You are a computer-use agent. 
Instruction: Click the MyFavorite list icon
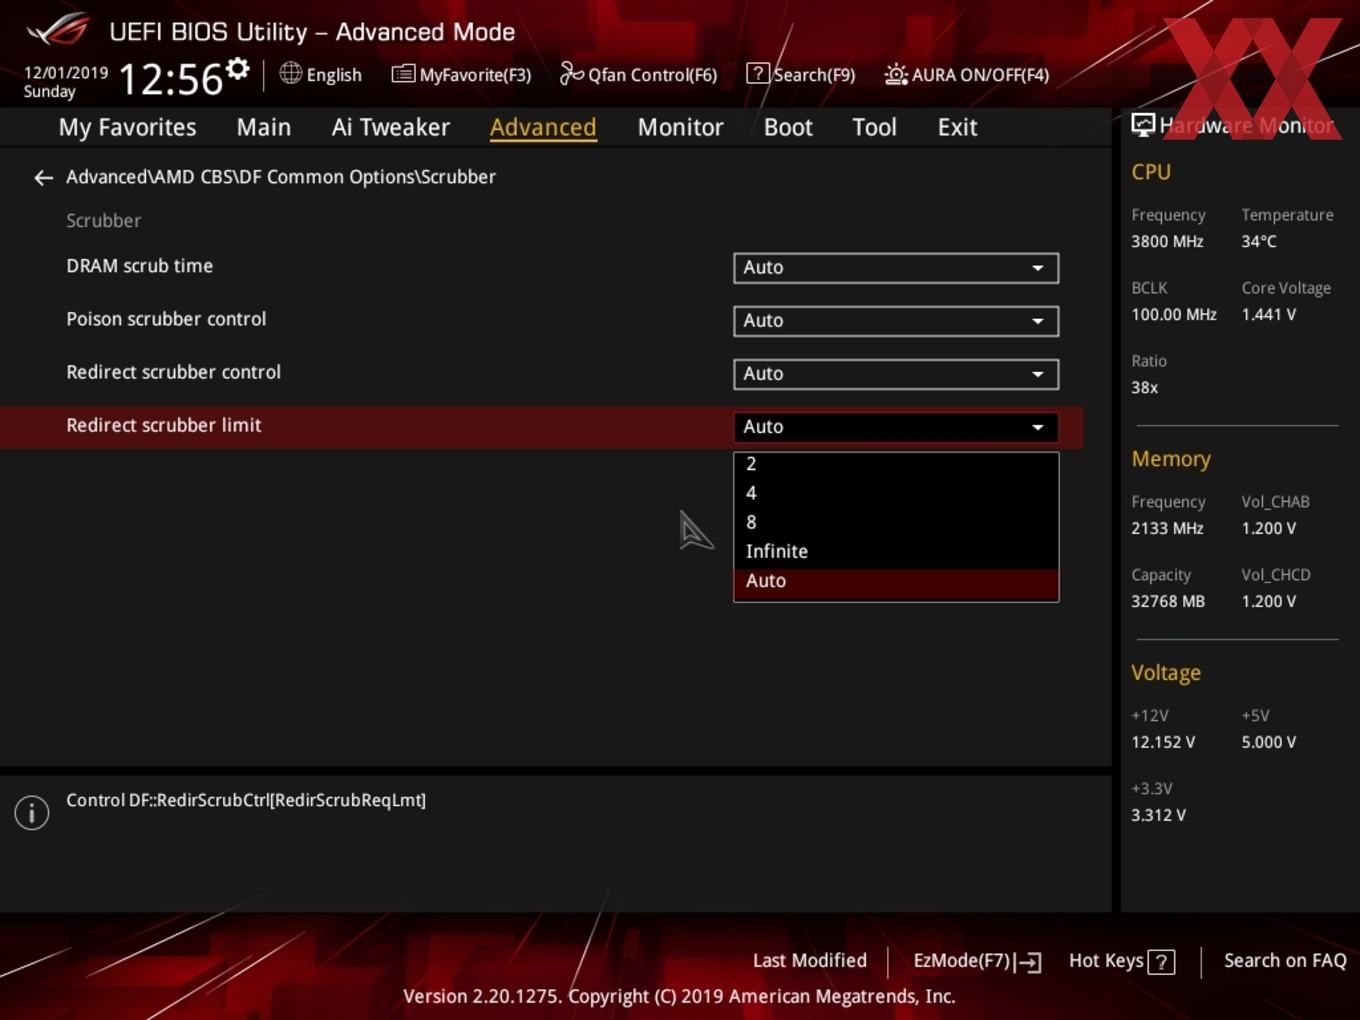(x=403, y=74)
